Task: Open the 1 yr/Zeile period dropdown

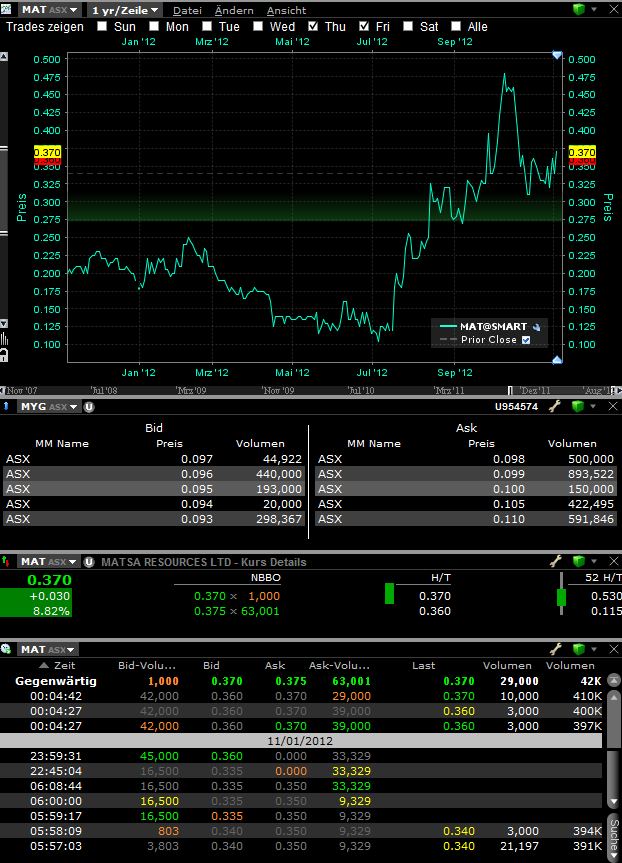Action: [124, 10]
